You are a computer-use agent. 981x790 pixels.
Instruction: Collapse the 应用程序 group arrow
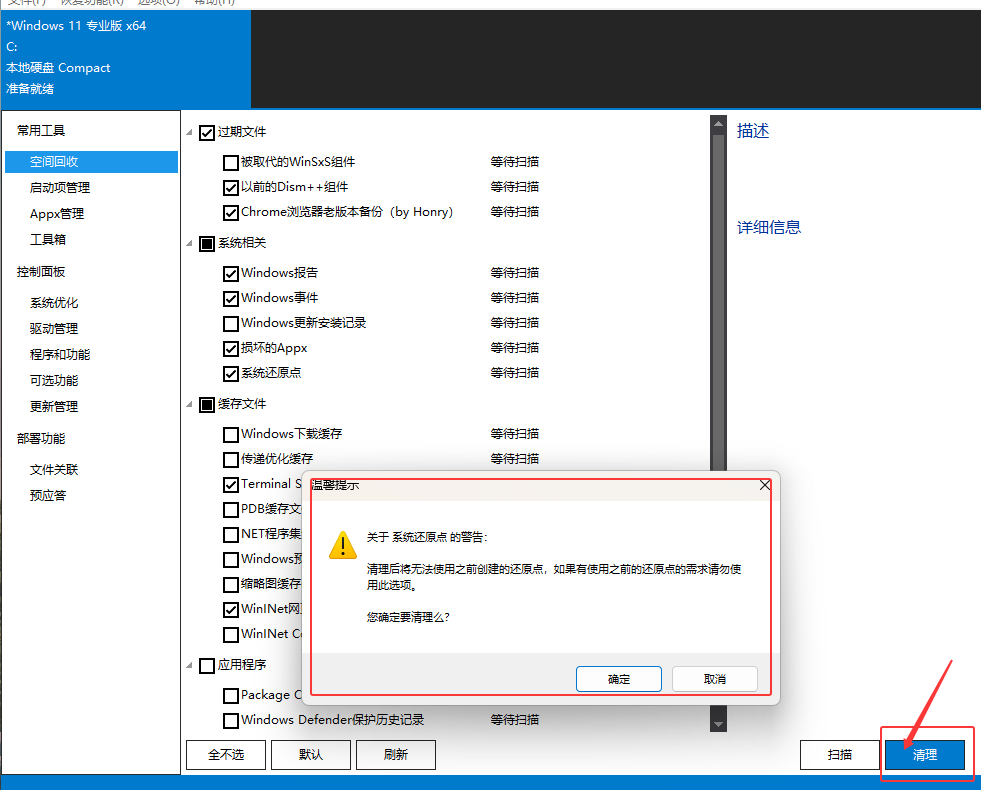pyautogui.click(x=190, y=666)
